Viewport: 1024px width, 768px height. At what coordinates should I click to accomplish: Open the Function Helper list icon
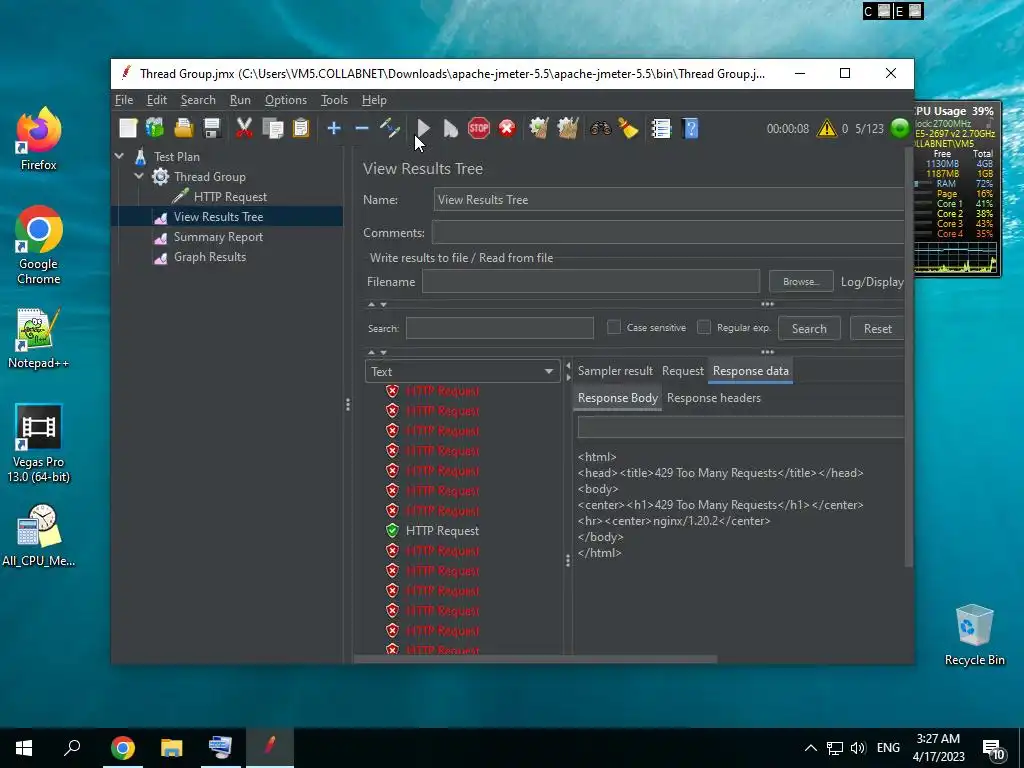point(661,128)
